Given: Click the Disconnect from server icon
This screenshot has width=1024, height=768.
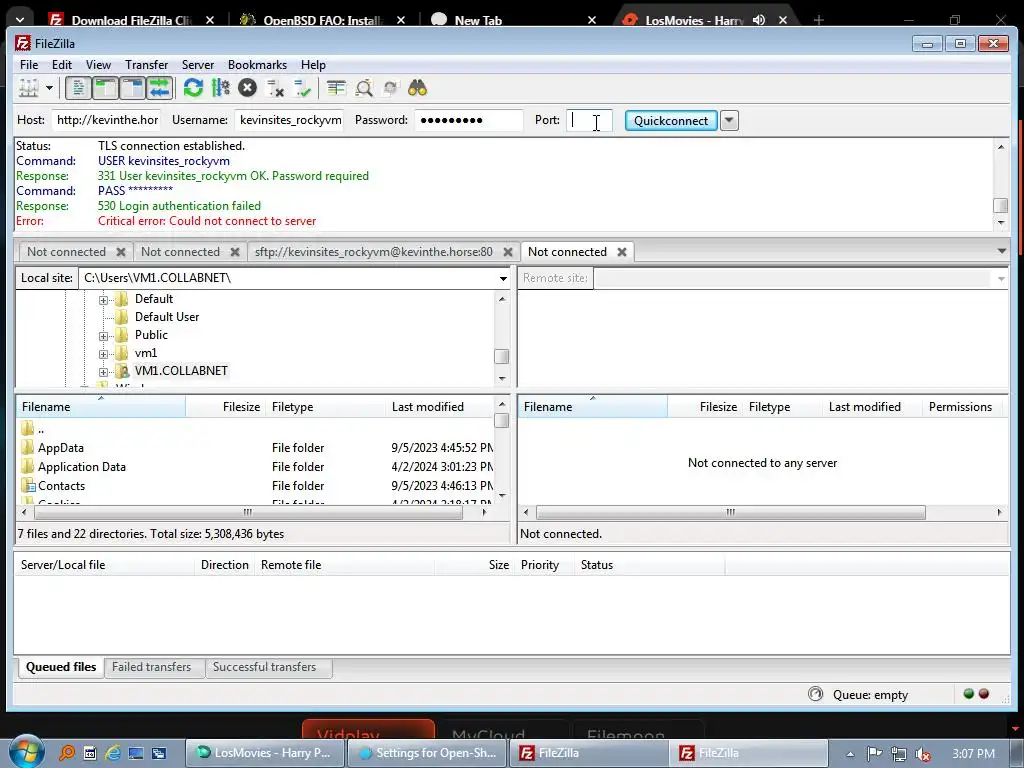Looking at the screenshot, I should [x=275, y=88].
